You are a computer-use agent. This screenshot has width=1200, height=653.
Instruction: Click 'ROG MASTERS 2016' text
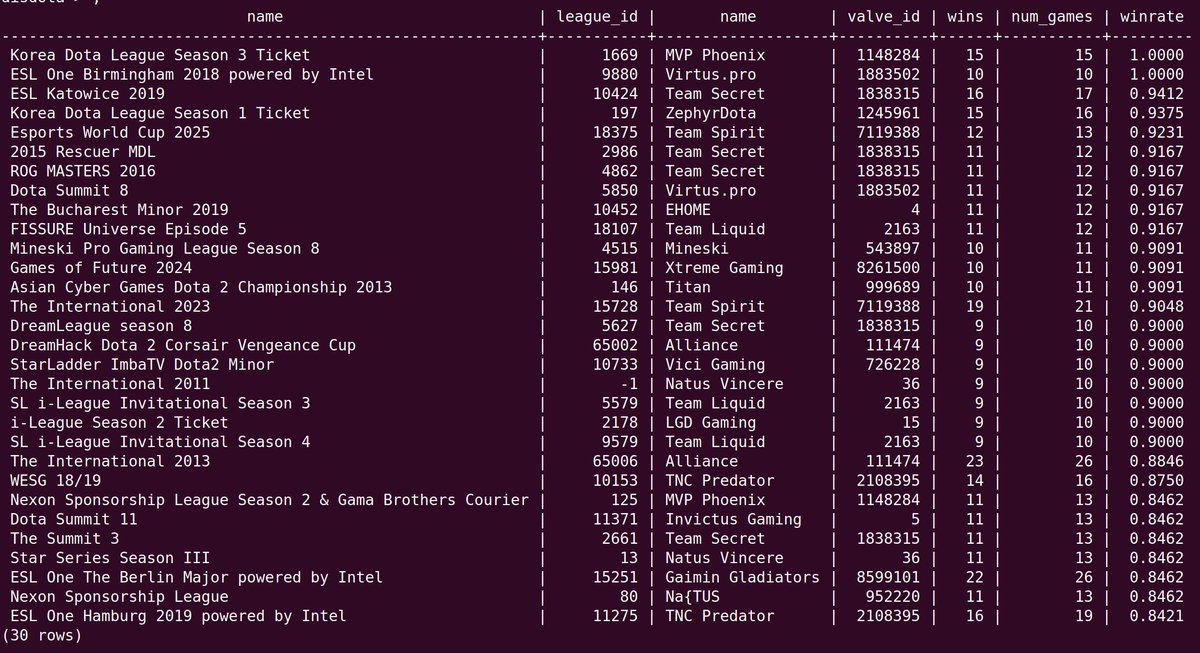pos(83,171)
